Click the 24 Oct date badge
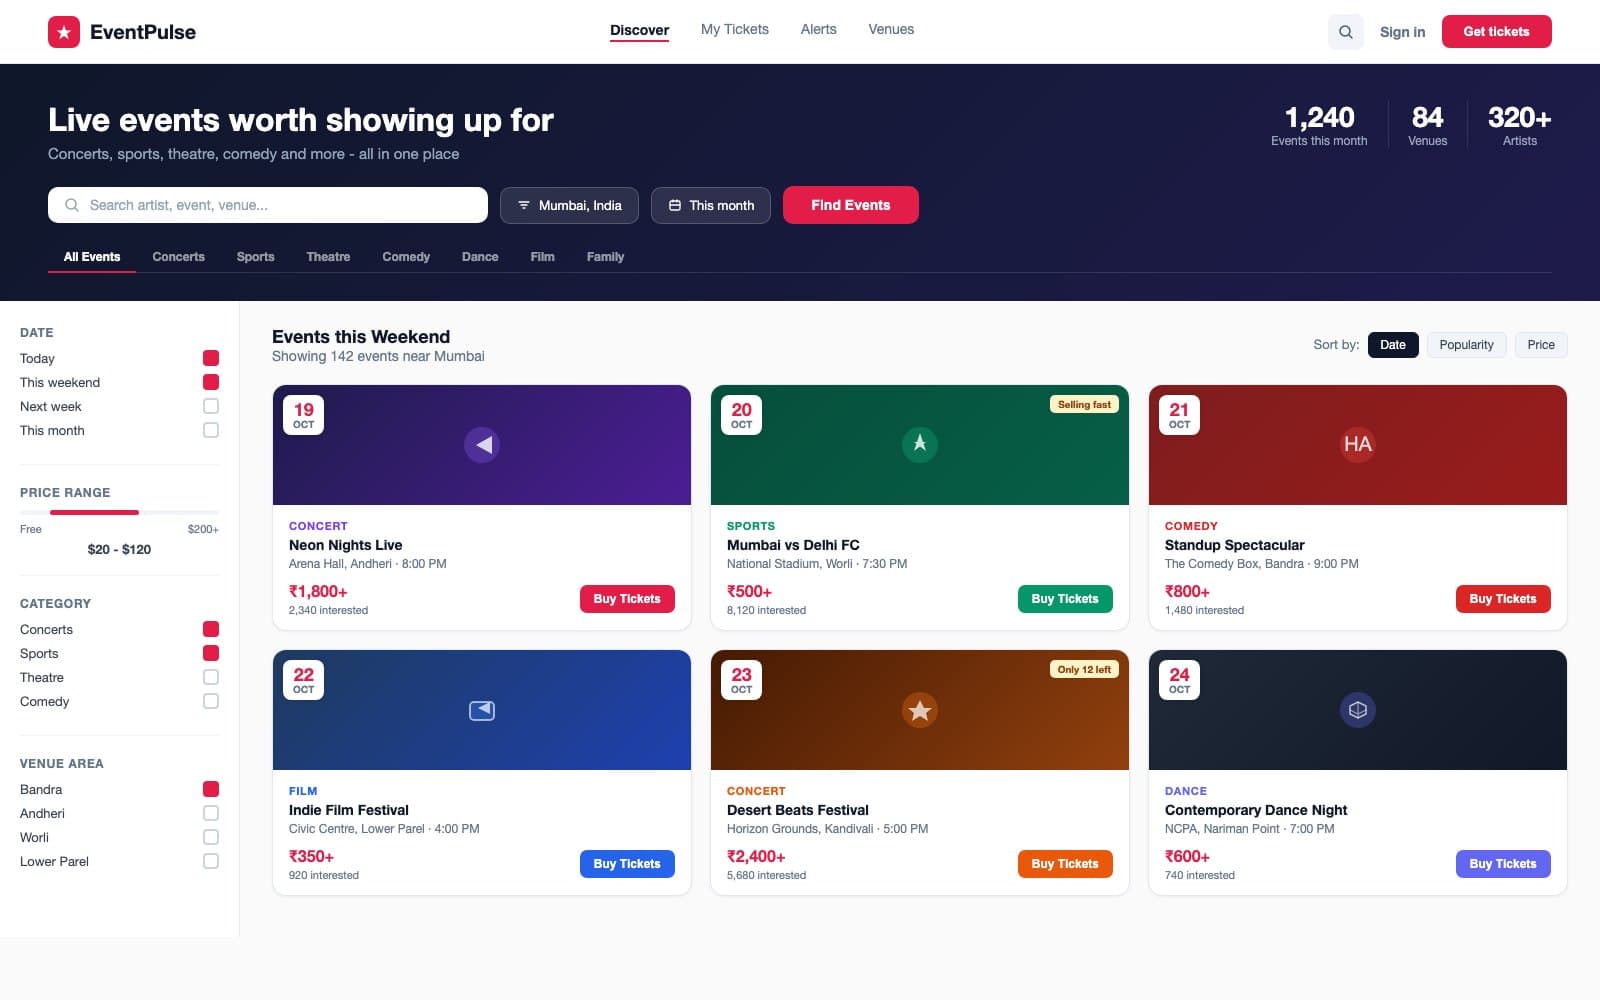The height and width of the screenshot is (1000, 1600). [x=1180, y=680]
